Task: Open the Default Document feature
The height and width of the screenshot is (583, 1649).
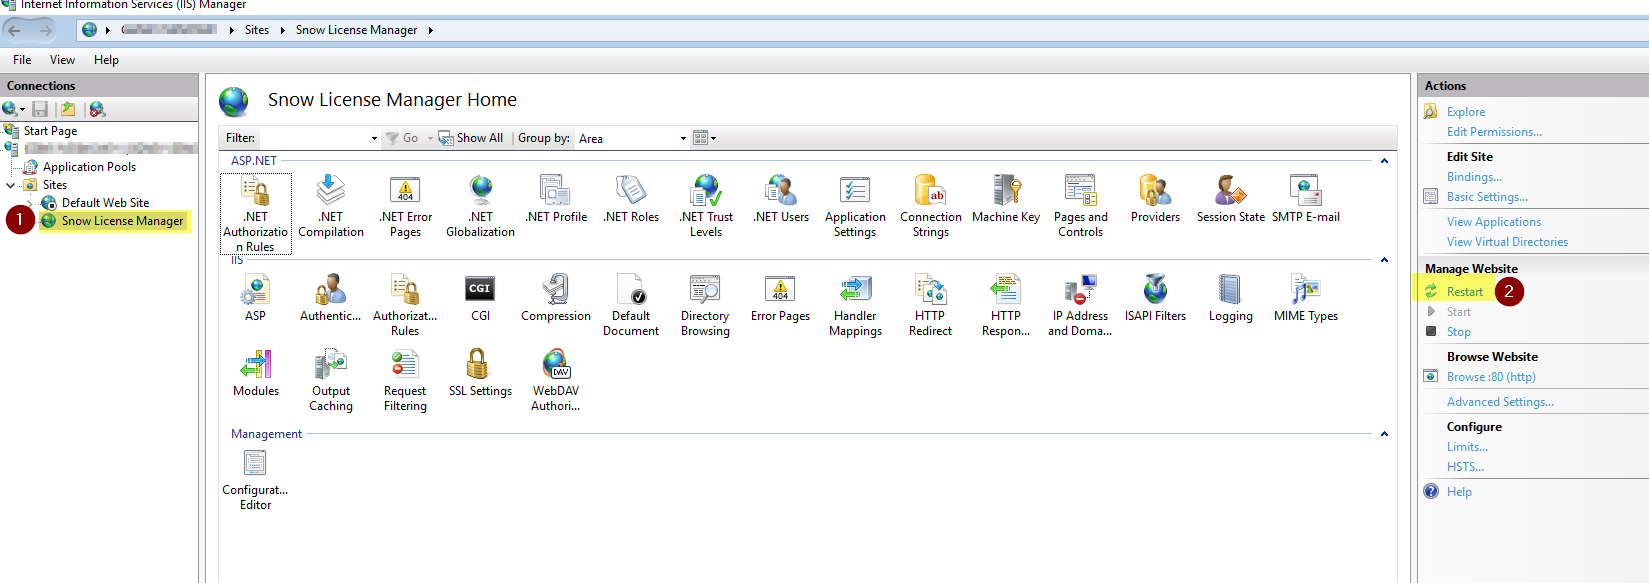Action: [631, 305]
